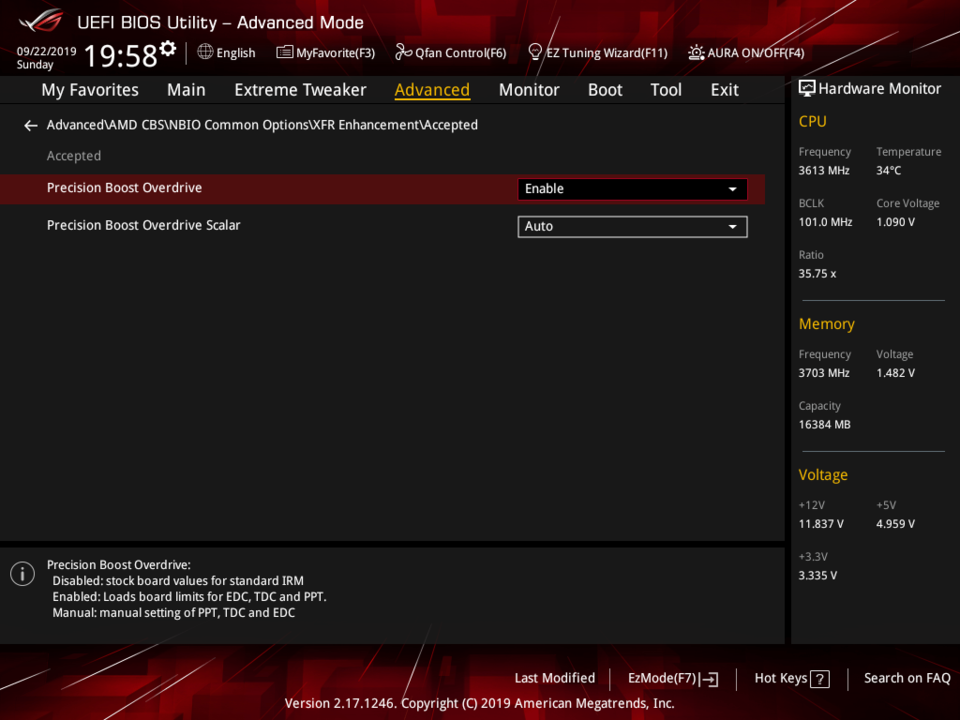The width and height of the screenshot is (960, 720).
Task: Click Search on FAQ
Action: click(907, 678)
